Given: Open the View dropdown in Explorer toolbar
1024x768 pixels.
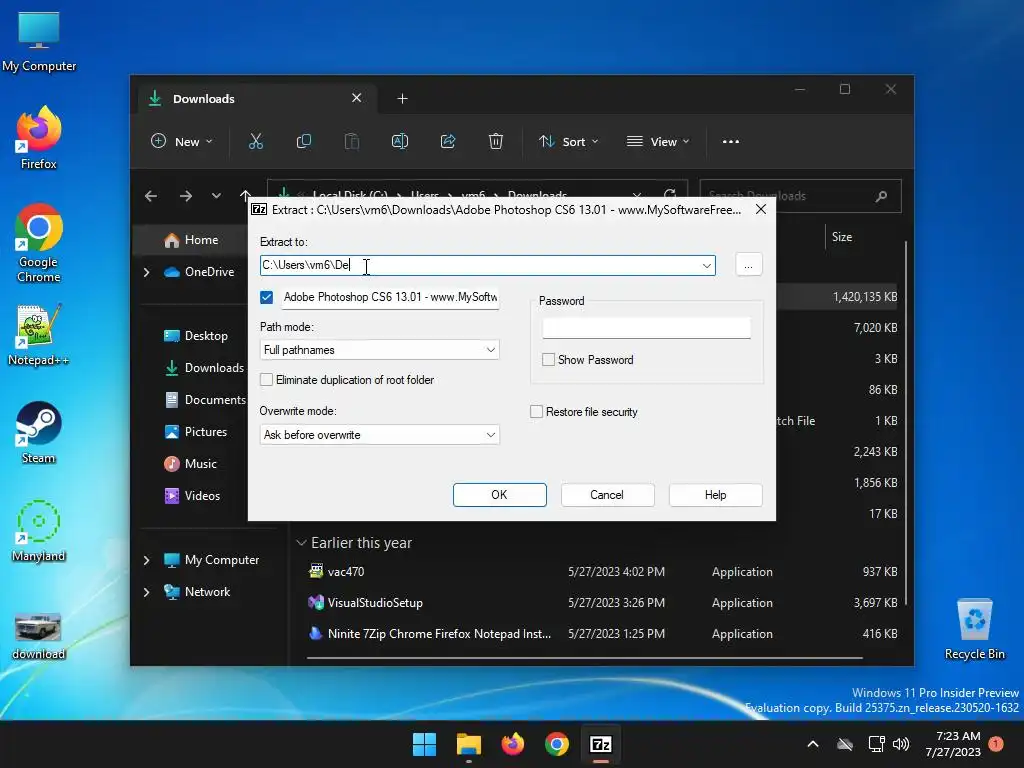Looking at the screenshot, I should pos(658,142).
